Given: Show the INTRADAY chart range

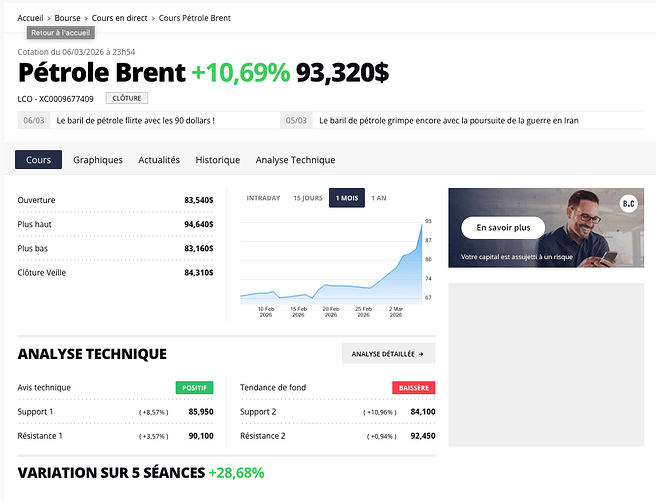Looking at the screenshot, I should click(x=263, y=198).
